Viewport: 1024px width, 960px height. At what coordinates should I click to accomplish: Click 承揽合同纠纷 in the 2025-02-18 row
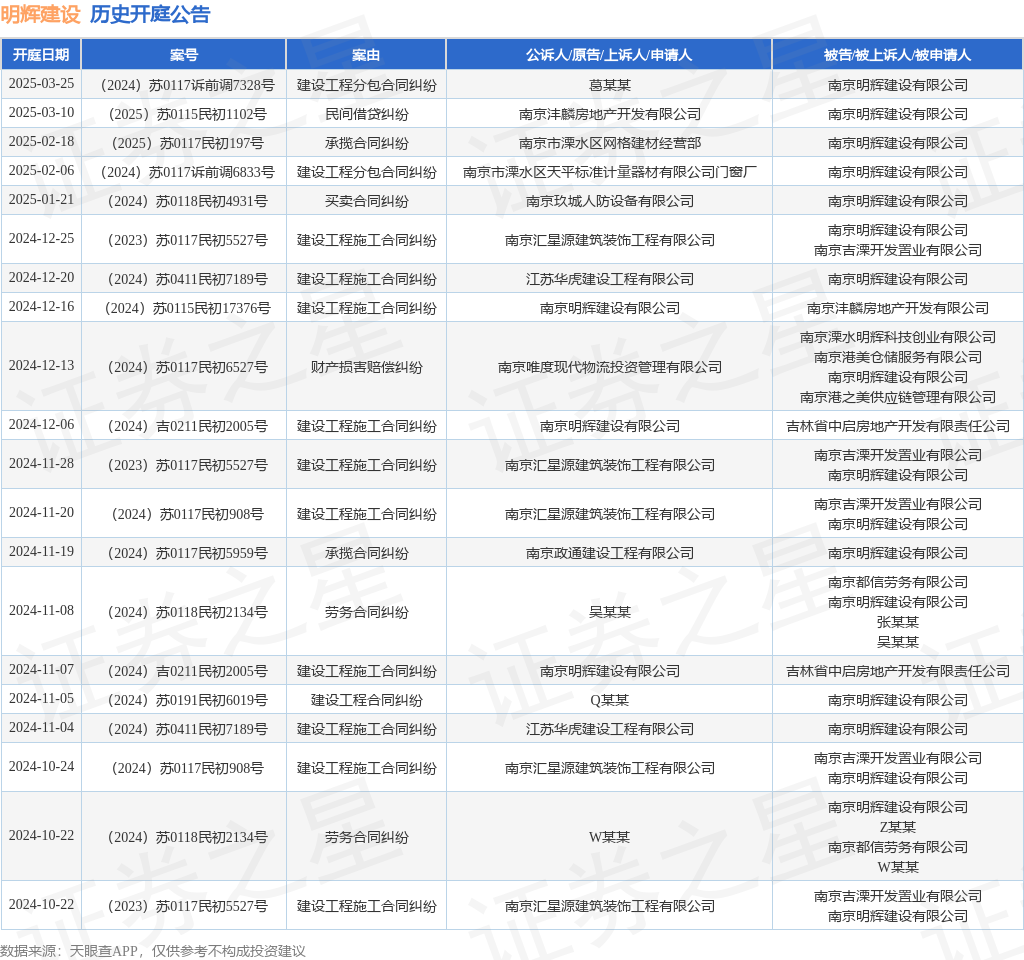(x=366, y=143)
